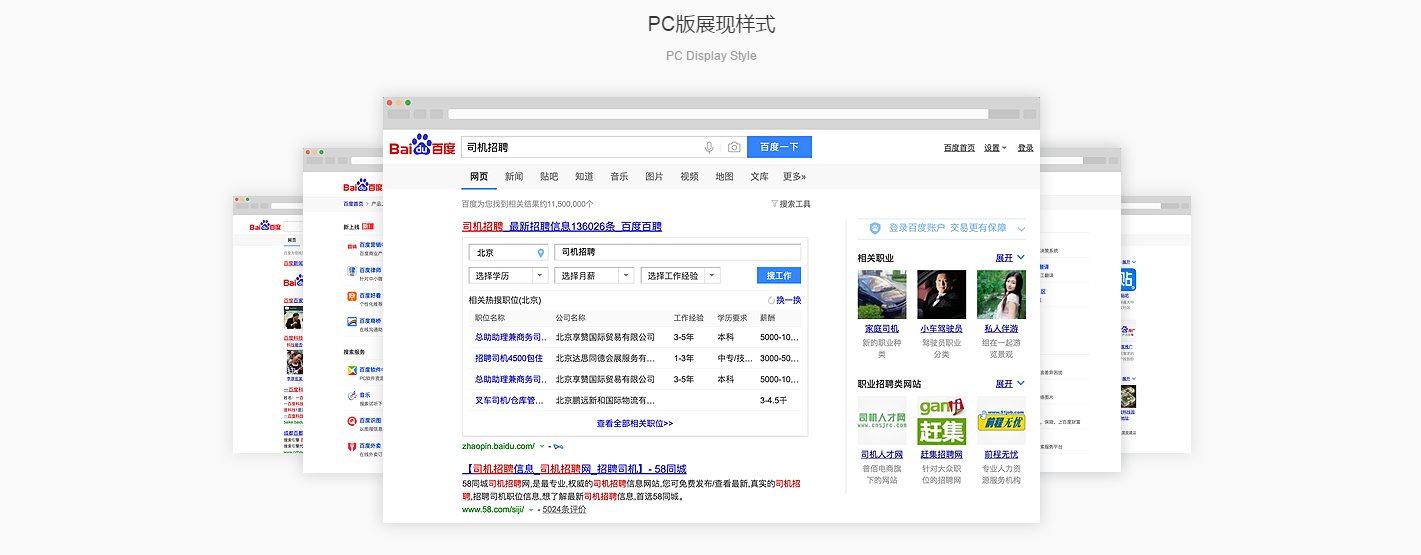Select 网页 tab in front window
This screenshot has height=555, width=1421.
pos(480,177)
